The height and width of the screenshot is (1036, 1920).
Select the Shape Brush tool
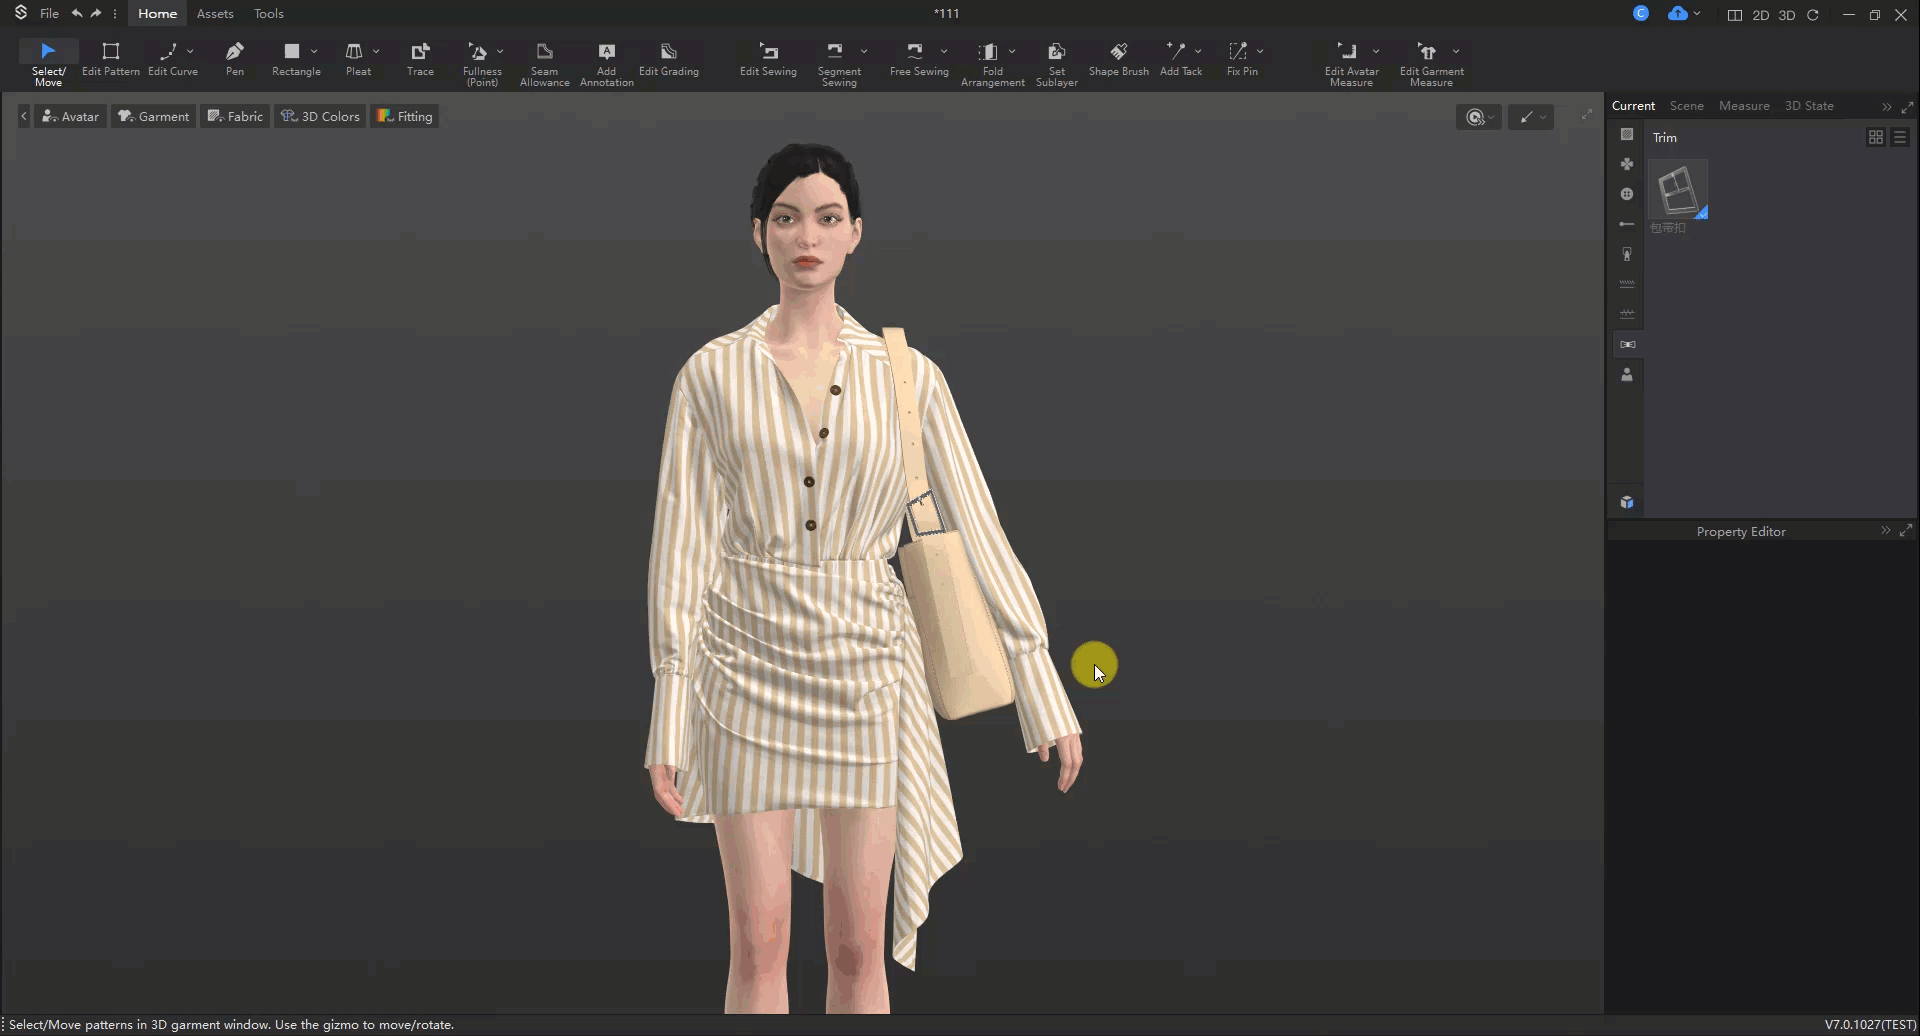[x=1118, y=58]
